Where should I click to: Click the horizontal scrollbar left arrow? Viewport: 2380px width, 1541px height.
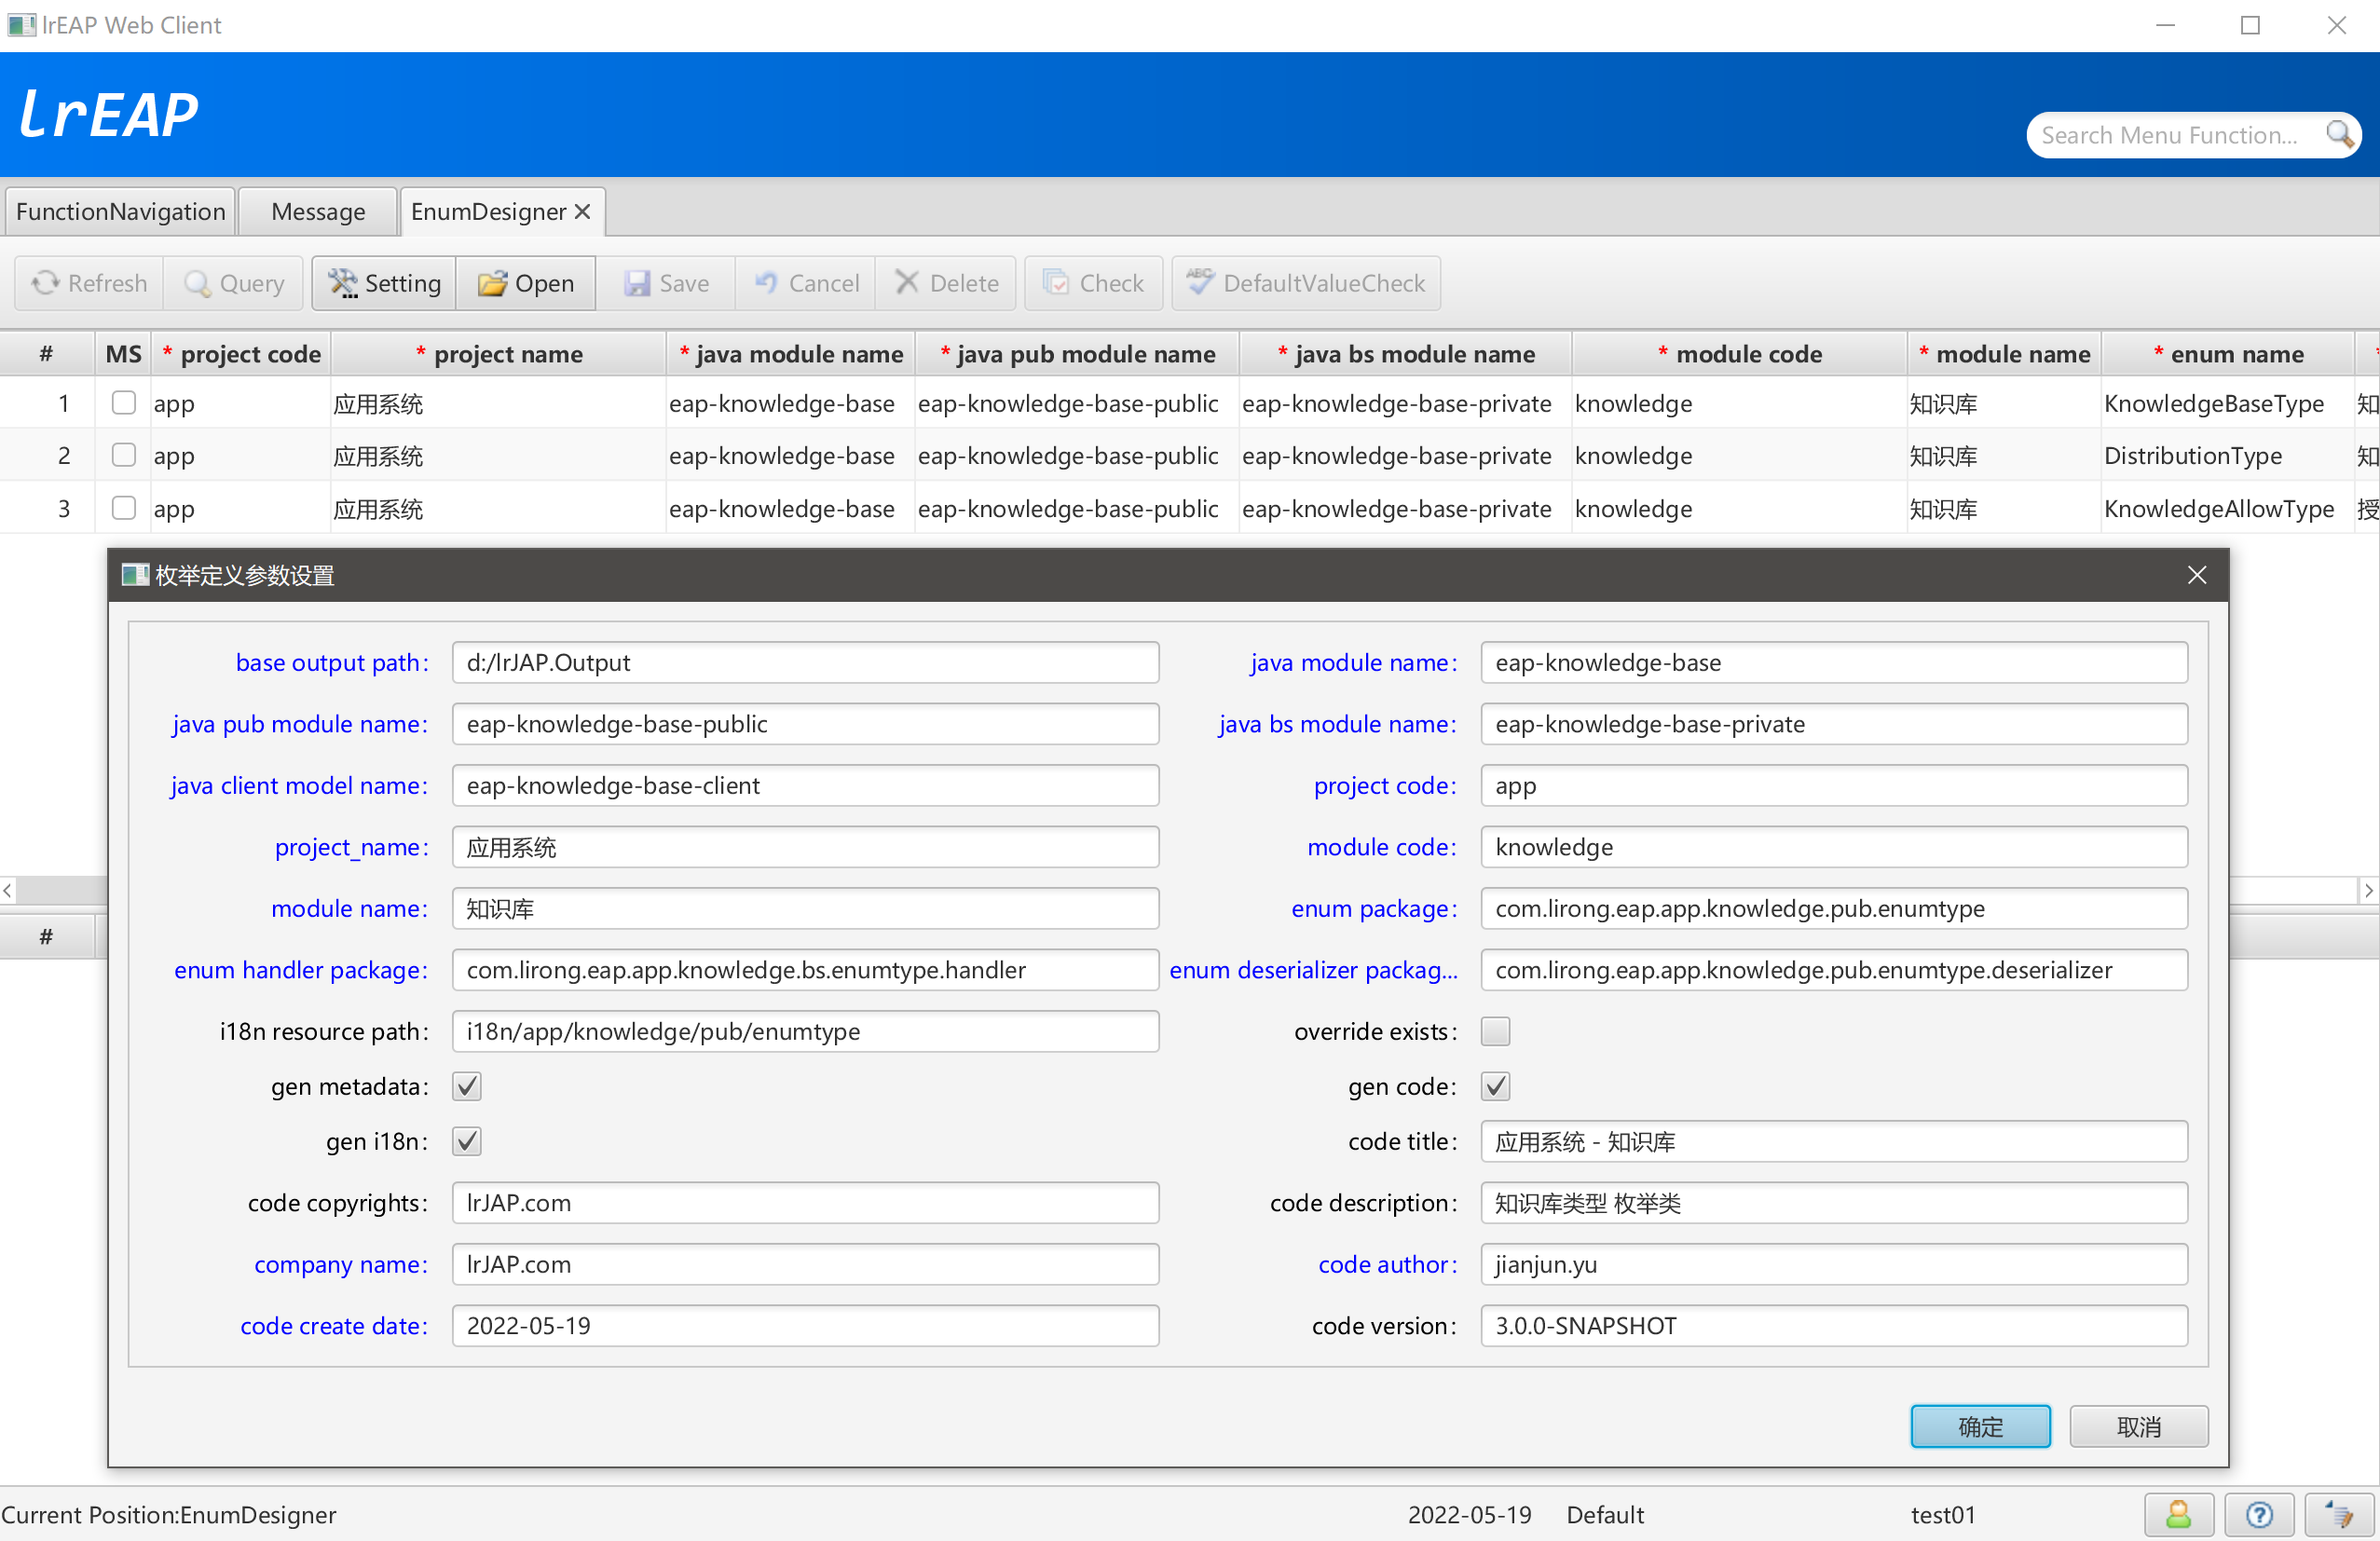click(x=8, y=890)
